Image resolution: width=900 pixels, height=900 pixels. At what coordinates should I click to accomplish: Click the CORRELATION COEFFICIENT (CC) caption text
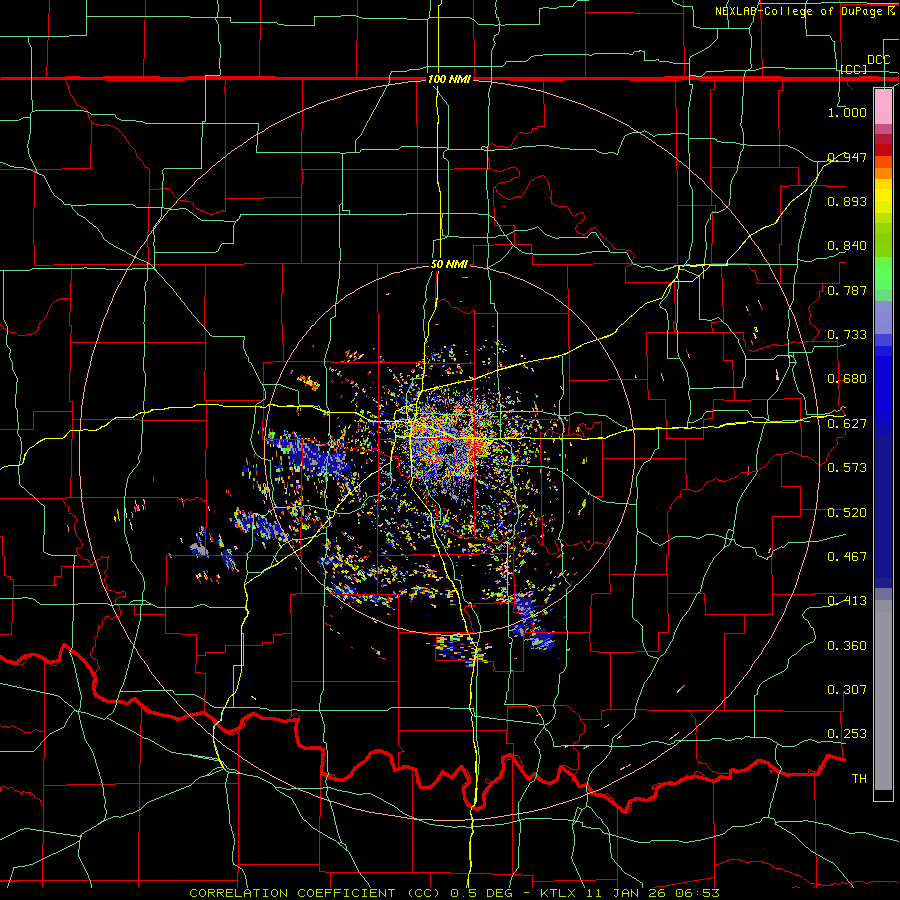click(315, 893)
